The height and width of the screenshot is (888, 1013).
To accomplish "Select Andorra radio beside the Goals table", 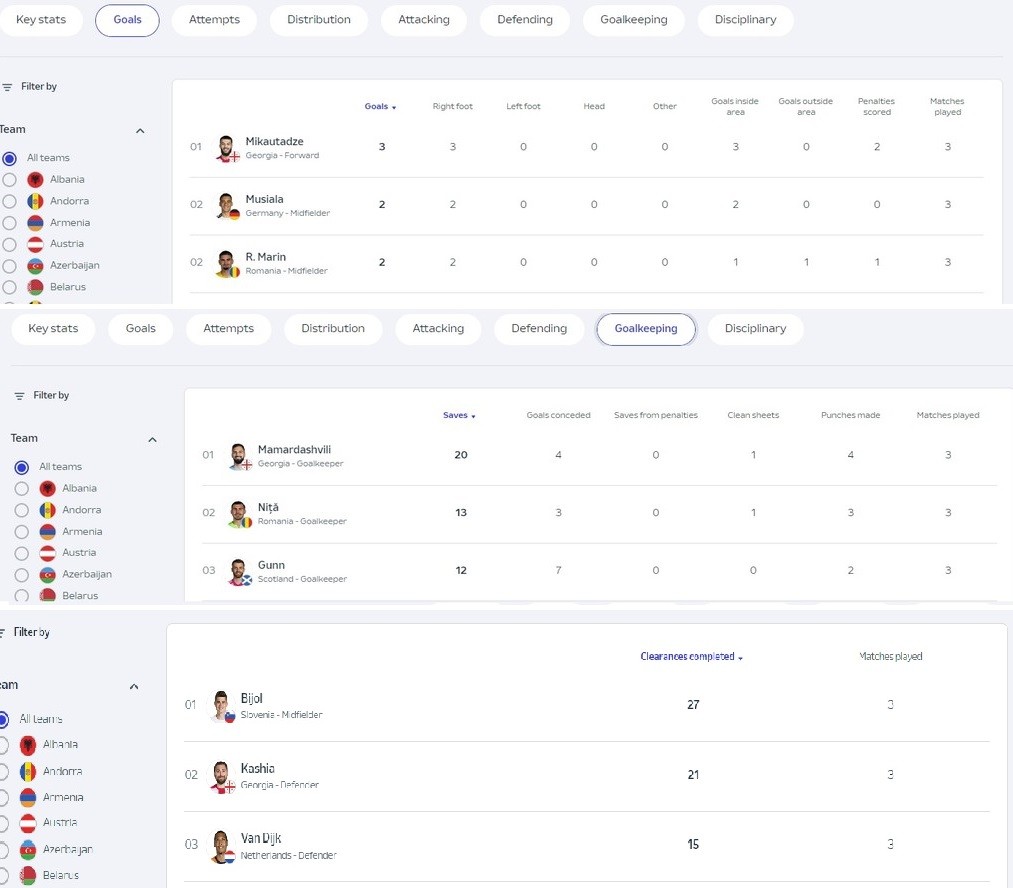I will [10, 201].
